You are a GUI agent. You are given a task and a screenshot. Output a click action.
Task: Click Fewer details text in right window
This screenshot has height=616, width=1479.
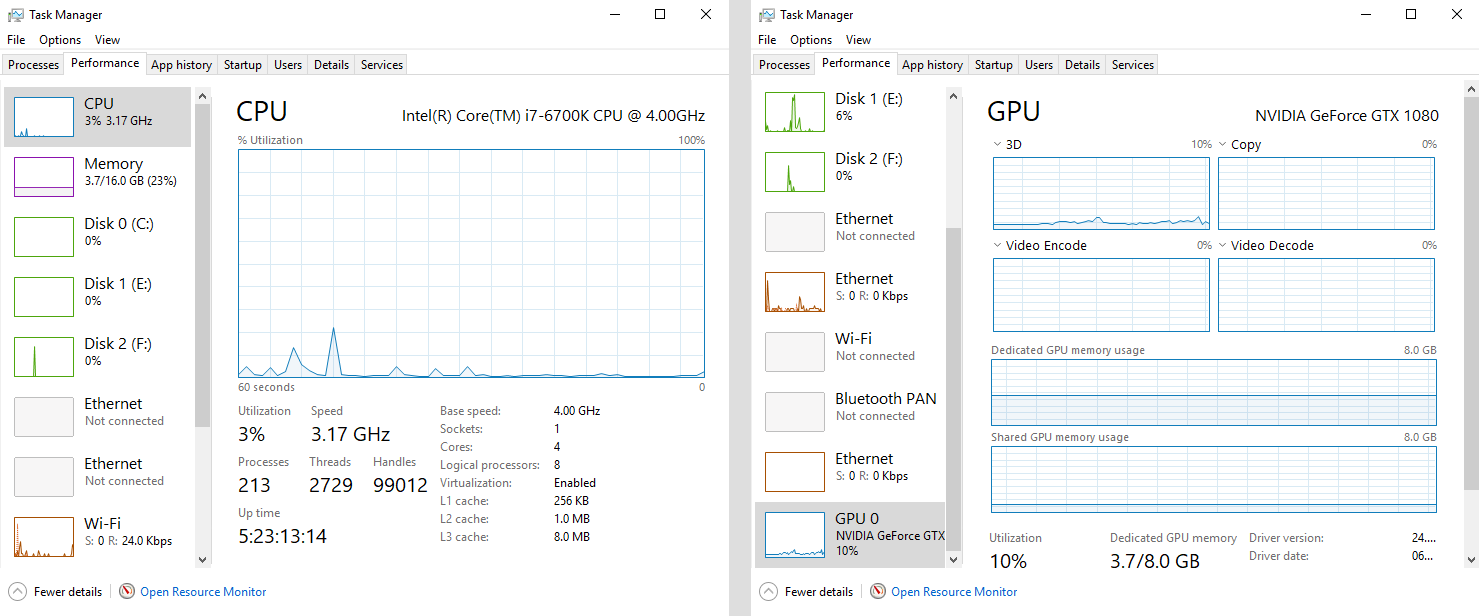point(819,592)
